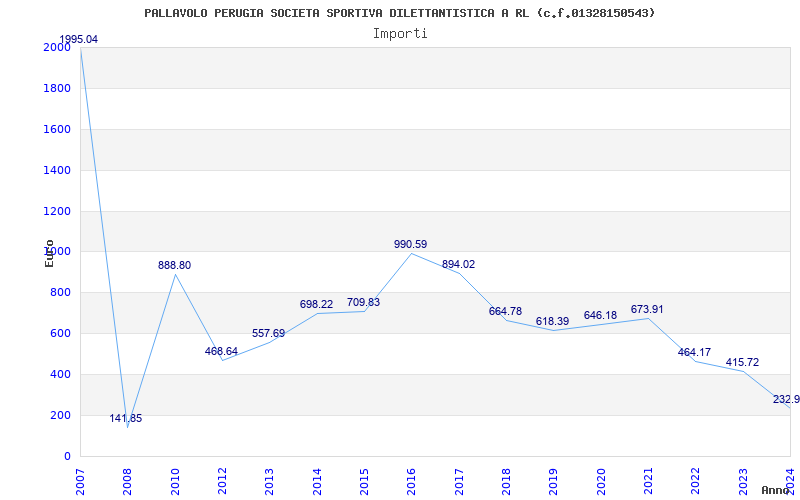Image resolution: width=800 pixels, height=500 pixels.
Task: Click the 2012 x-axis year label
Action: click(x=222, y=482)
